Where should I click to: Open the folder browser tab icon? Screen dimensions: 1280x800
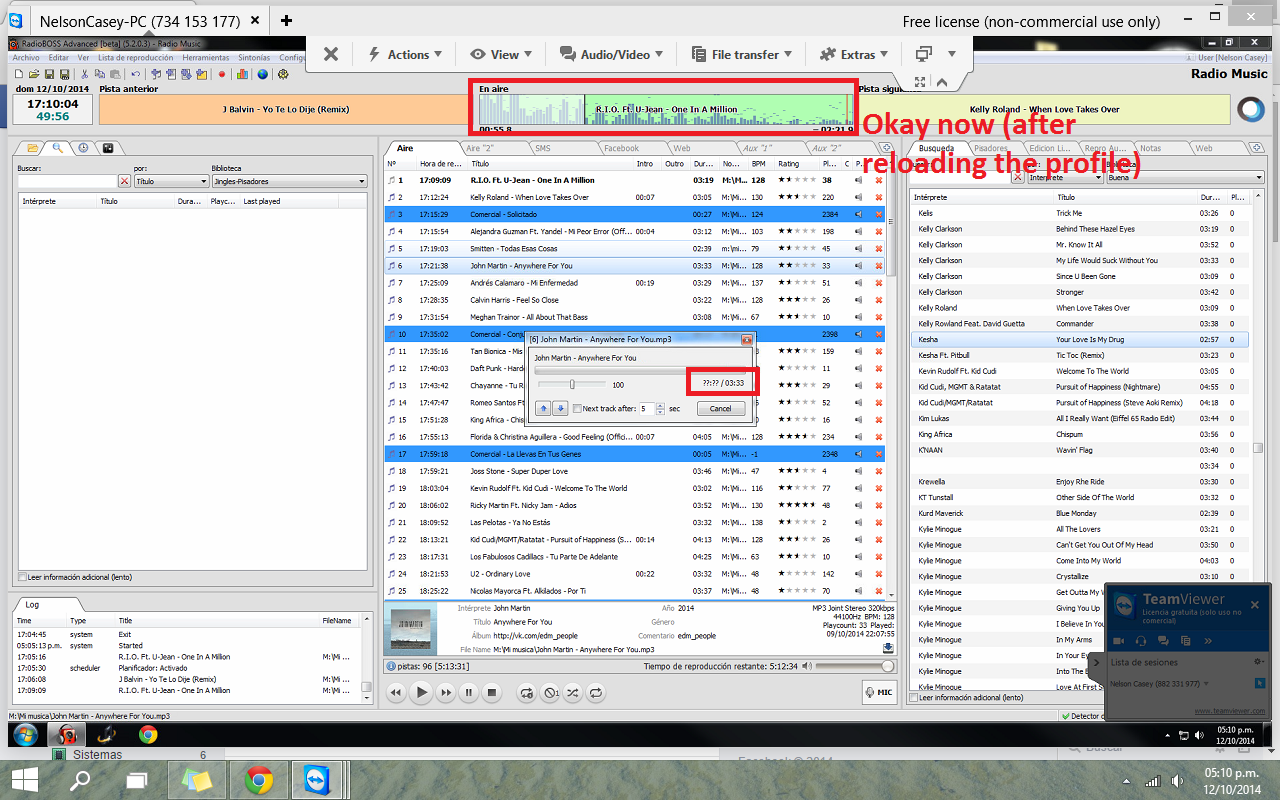click(33, 148)
